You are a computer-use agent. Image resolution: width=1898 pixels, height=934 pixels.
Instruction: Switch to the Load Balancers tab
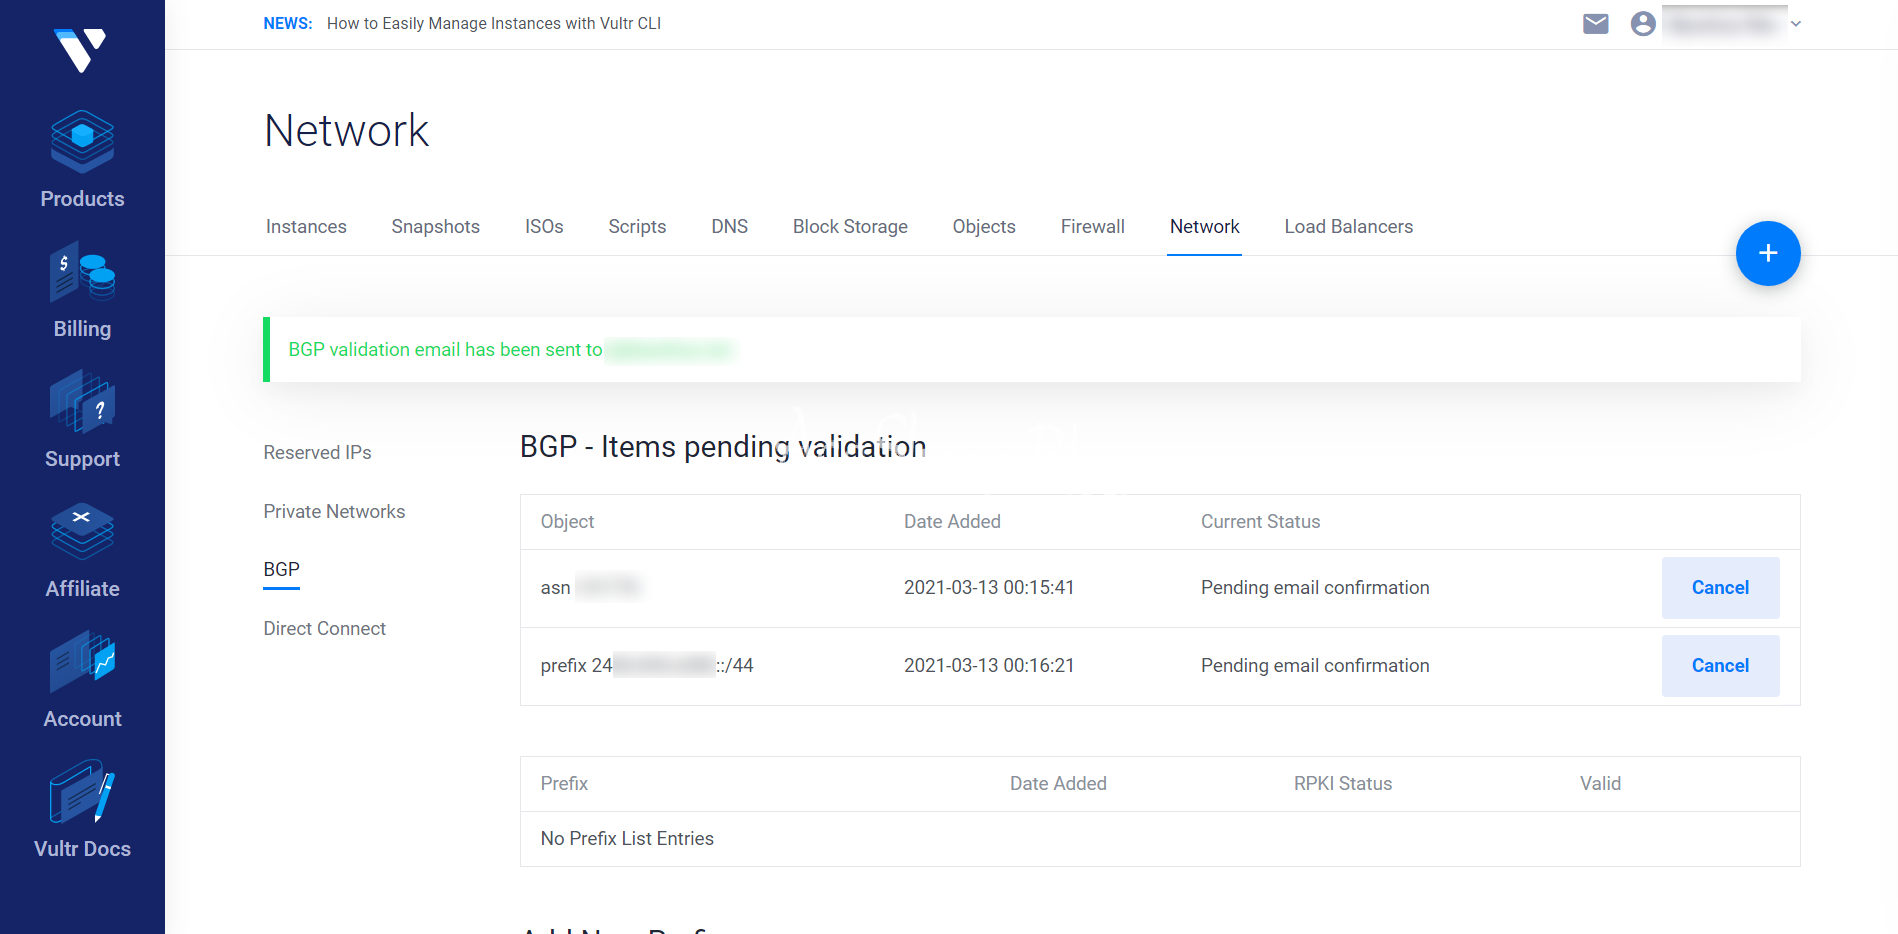click(x=1349, y=227)
